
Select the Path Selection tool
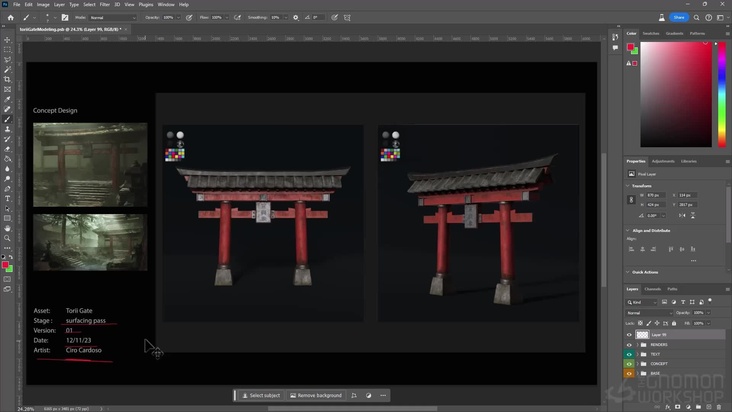7,209
